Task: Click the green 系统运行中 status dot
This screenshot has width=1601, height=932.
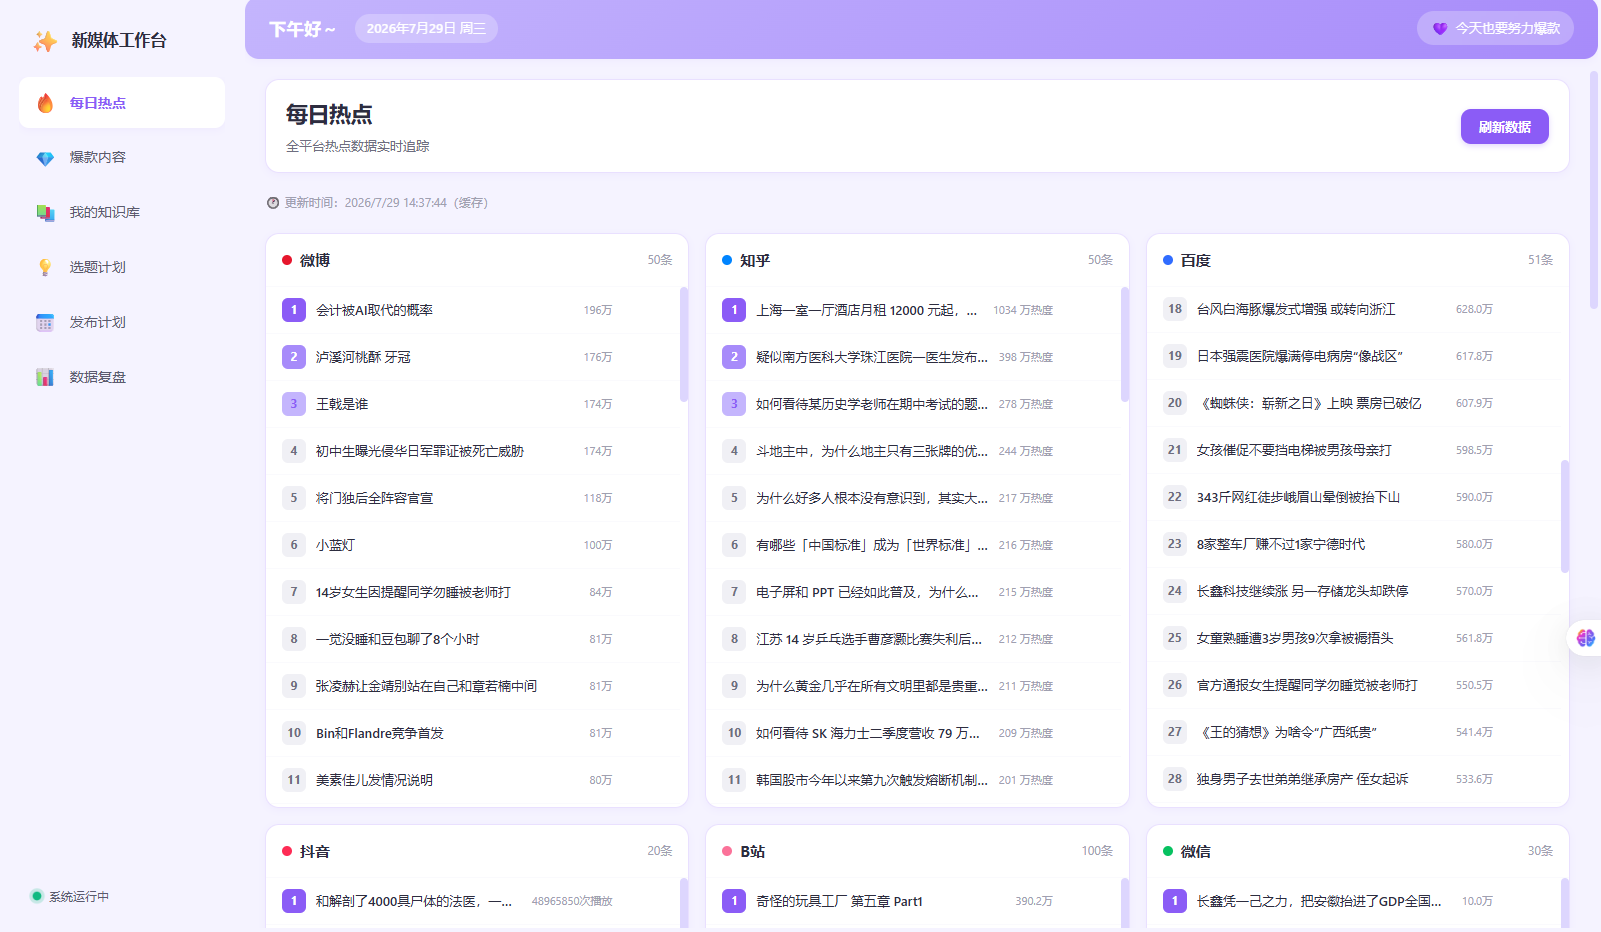Action: (x=37, y=896)
